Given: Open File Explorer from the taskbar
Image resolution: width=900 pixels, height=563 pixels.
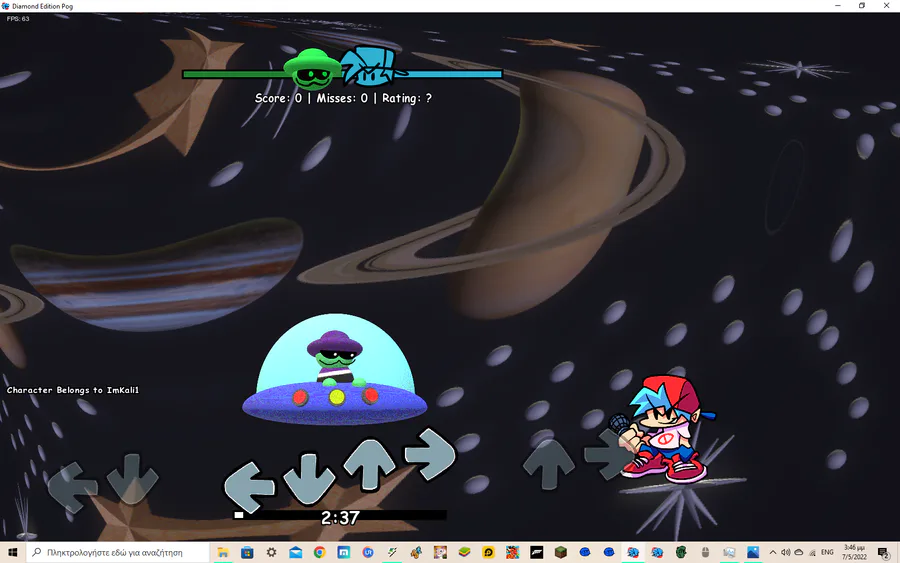Looking at the screenshot, I should [x=223, y=552].
